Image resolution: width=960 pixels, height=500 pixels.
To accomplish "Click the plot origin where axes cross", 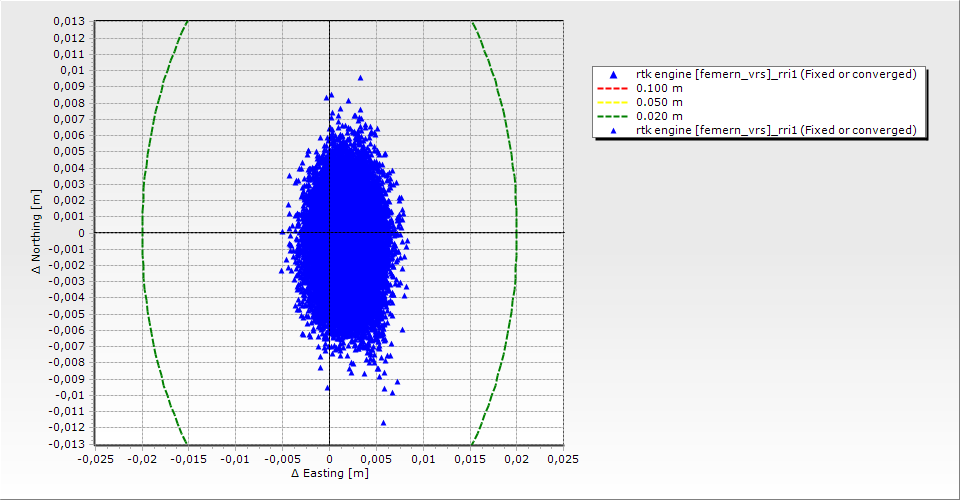I will coord(329,233).
